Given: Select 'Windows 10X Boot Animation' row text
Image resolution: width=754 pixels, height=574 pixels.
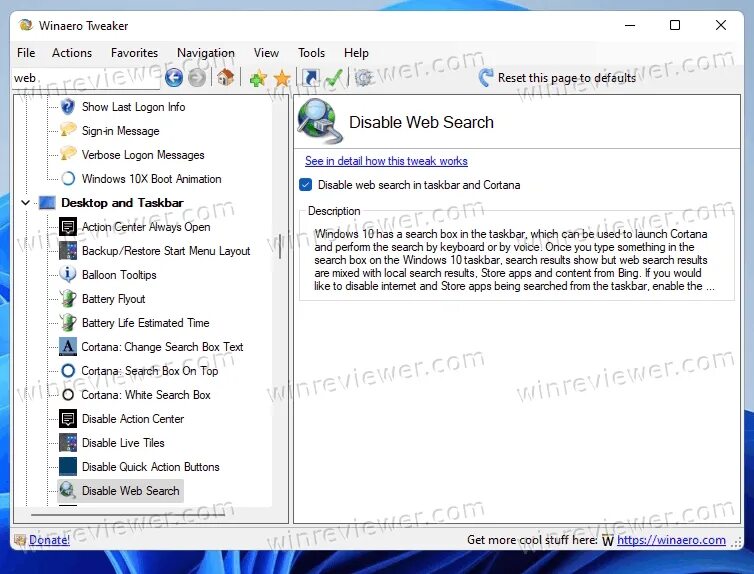Looking at the screenshot, I should pyautogui.click(x=151, y=179).
